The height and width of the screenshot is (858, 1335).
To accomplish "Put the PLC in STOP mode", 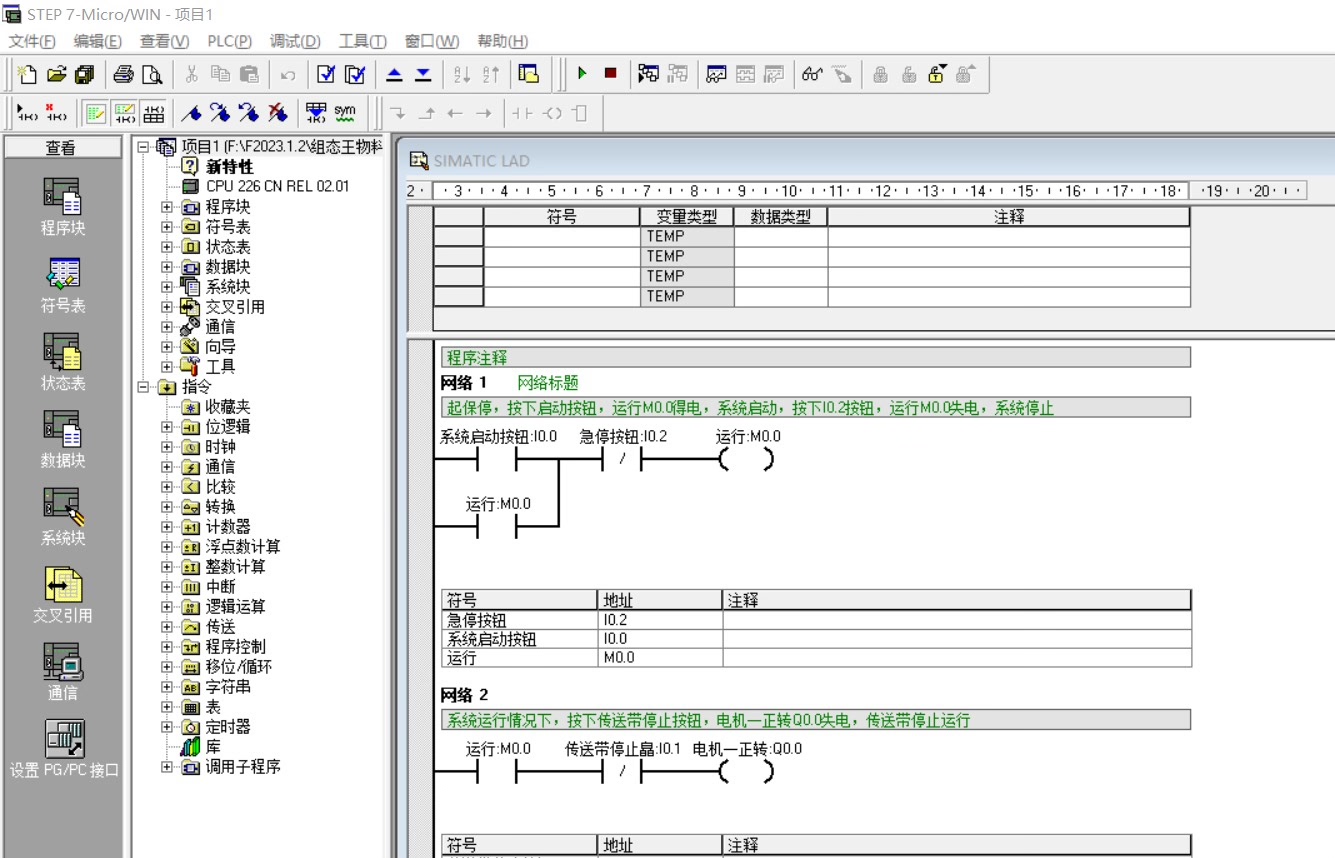I will pyautogui.click(x=610, y=74).
